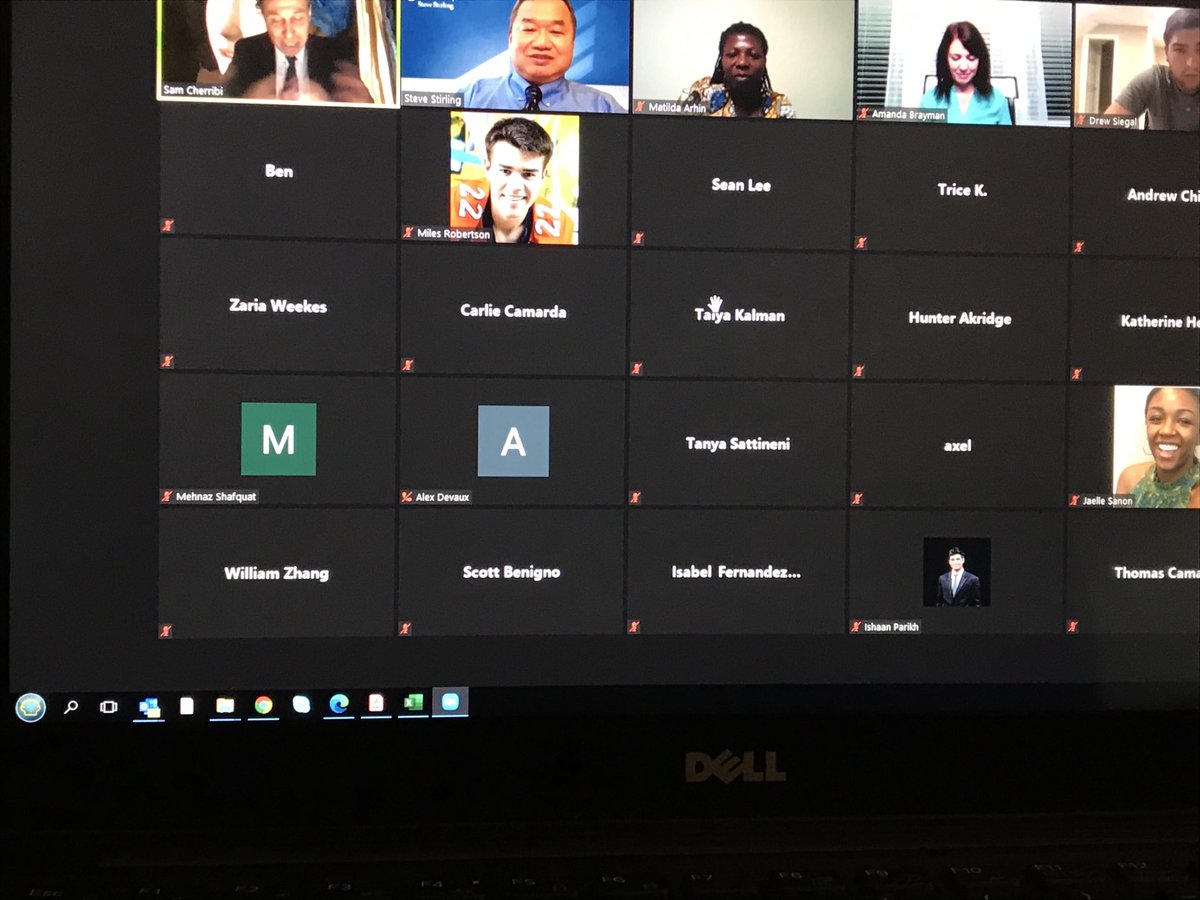1200x900 pixels.
Task: Open taskbar Search magnifier
Action: pyautogui.click(x=71, y=706)
